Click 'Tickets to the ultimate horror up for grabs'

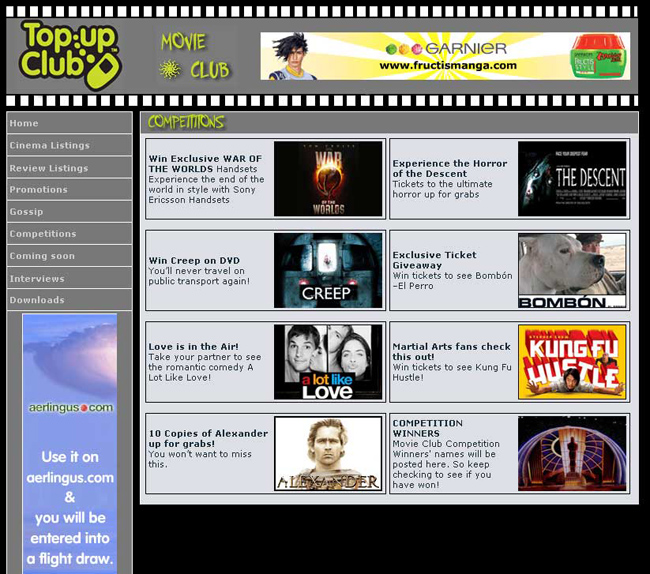point(442,189)
